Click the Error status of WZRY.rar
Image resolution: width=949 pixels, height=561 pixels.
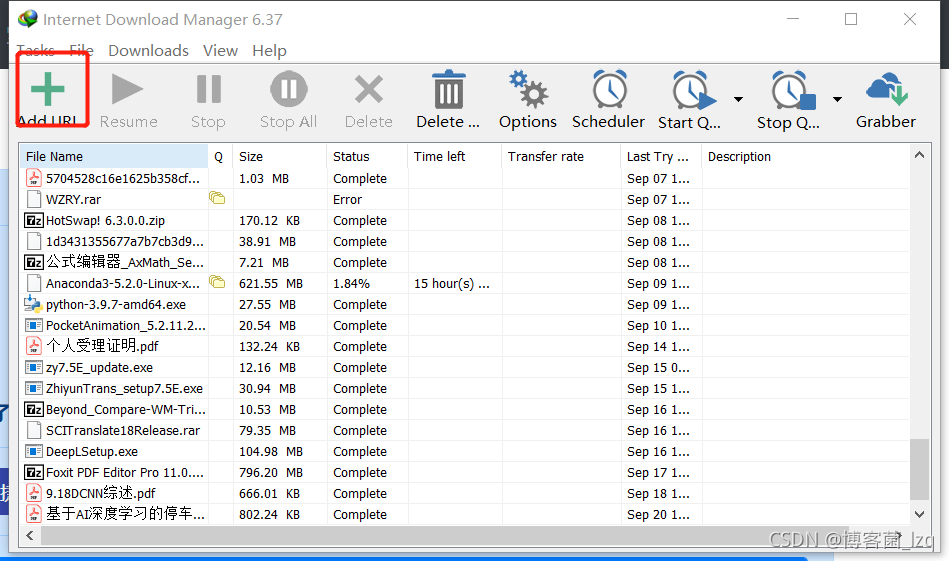pos(347,199)
